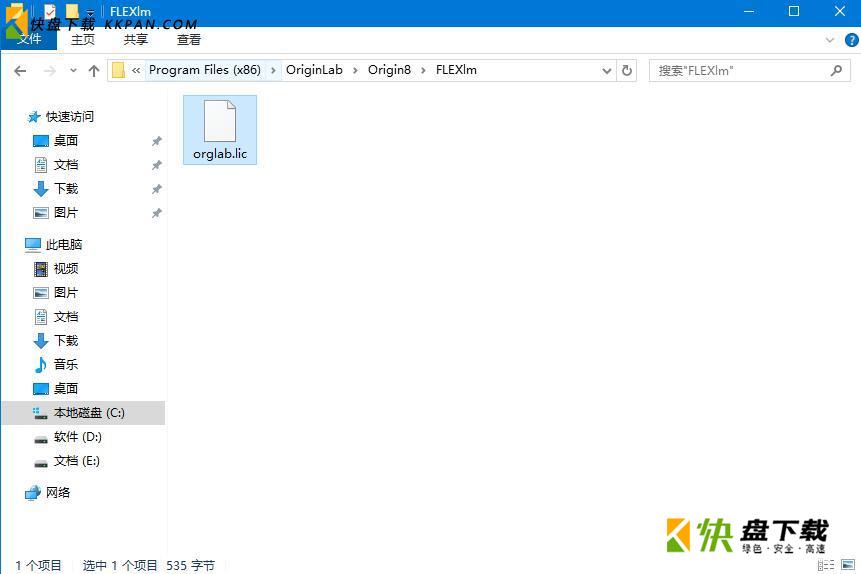Open 文档 folder under 此电脑
The image size is (861, 574).
pyautogui.click(x=66, y=317)
